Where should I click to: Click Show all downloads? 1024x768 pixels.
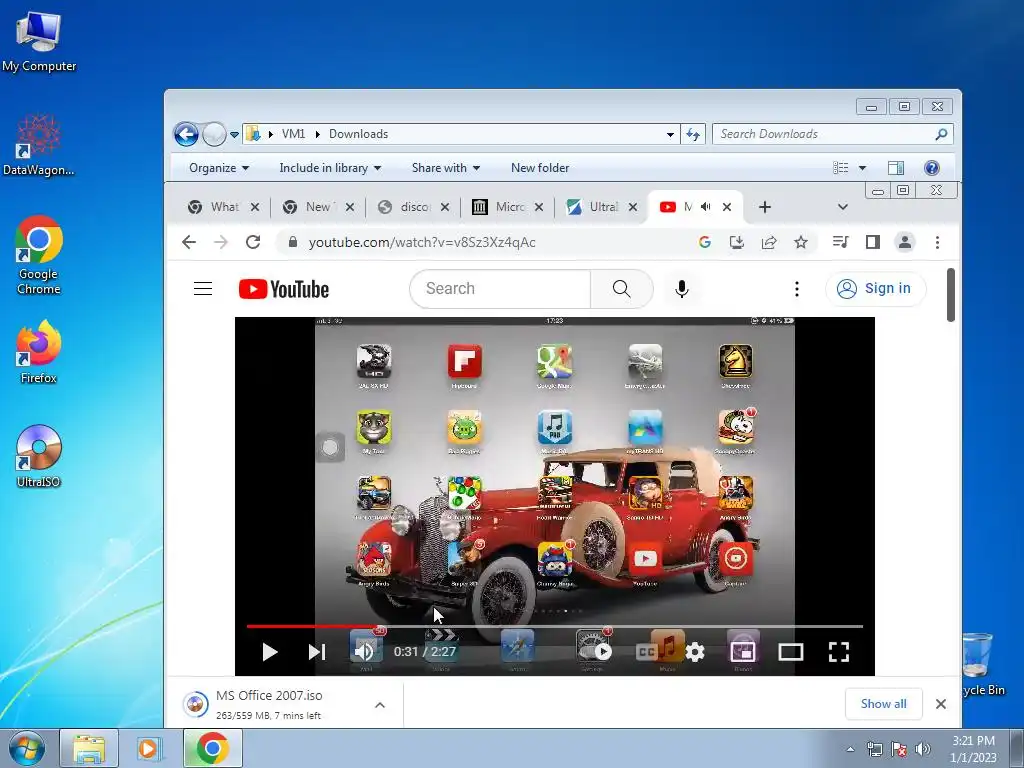[883, 703]
